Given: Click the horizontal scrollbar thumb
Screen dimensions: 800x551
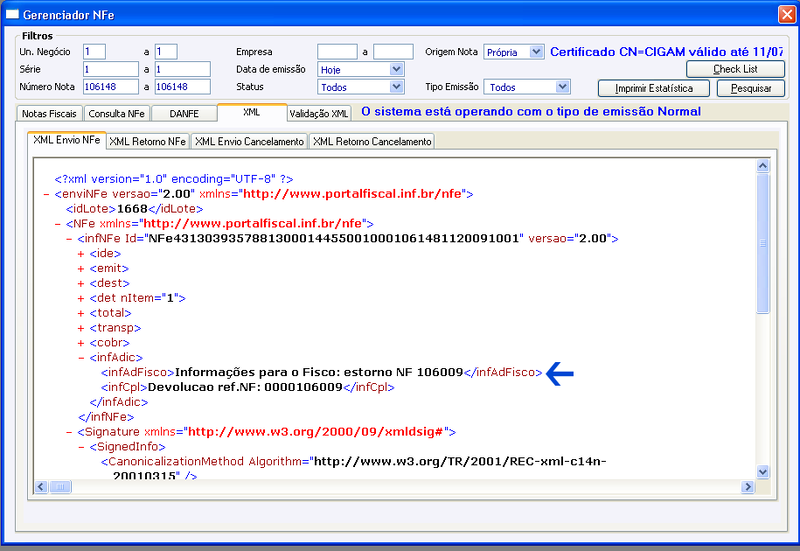Looking at the screenshot, I should [x=60, y=487].
